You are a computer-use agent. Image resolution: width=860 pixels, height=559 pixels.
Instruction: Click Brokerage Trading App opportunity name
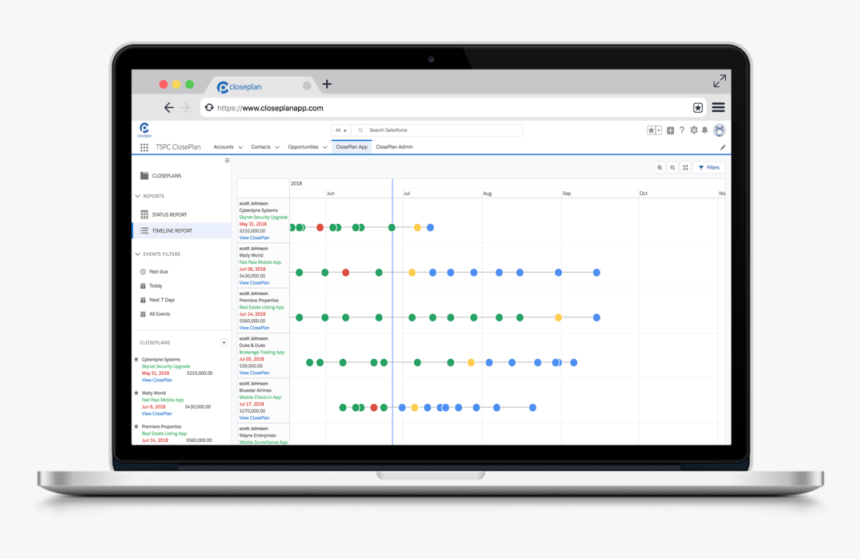click(x=262, y=352)
